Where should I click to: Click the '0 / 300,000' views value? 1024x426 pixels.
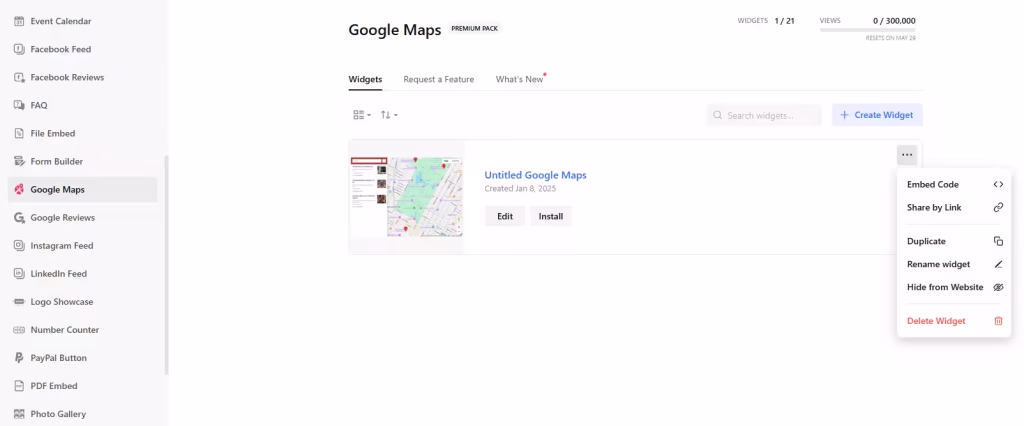pyautogui.click(x=894, y=21)
